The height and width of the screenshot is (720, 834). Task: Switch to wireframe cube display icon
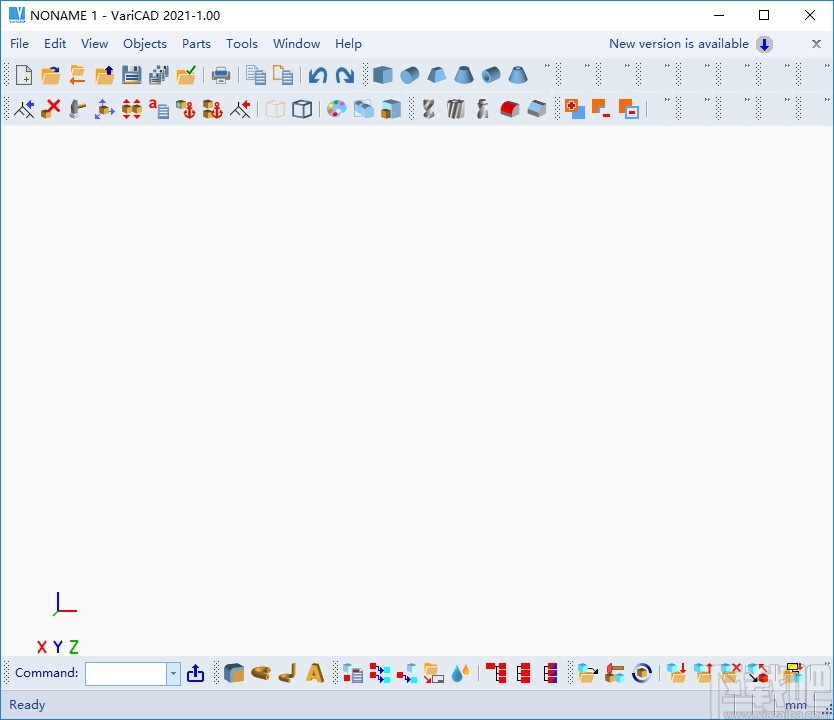tap(302, 109)
